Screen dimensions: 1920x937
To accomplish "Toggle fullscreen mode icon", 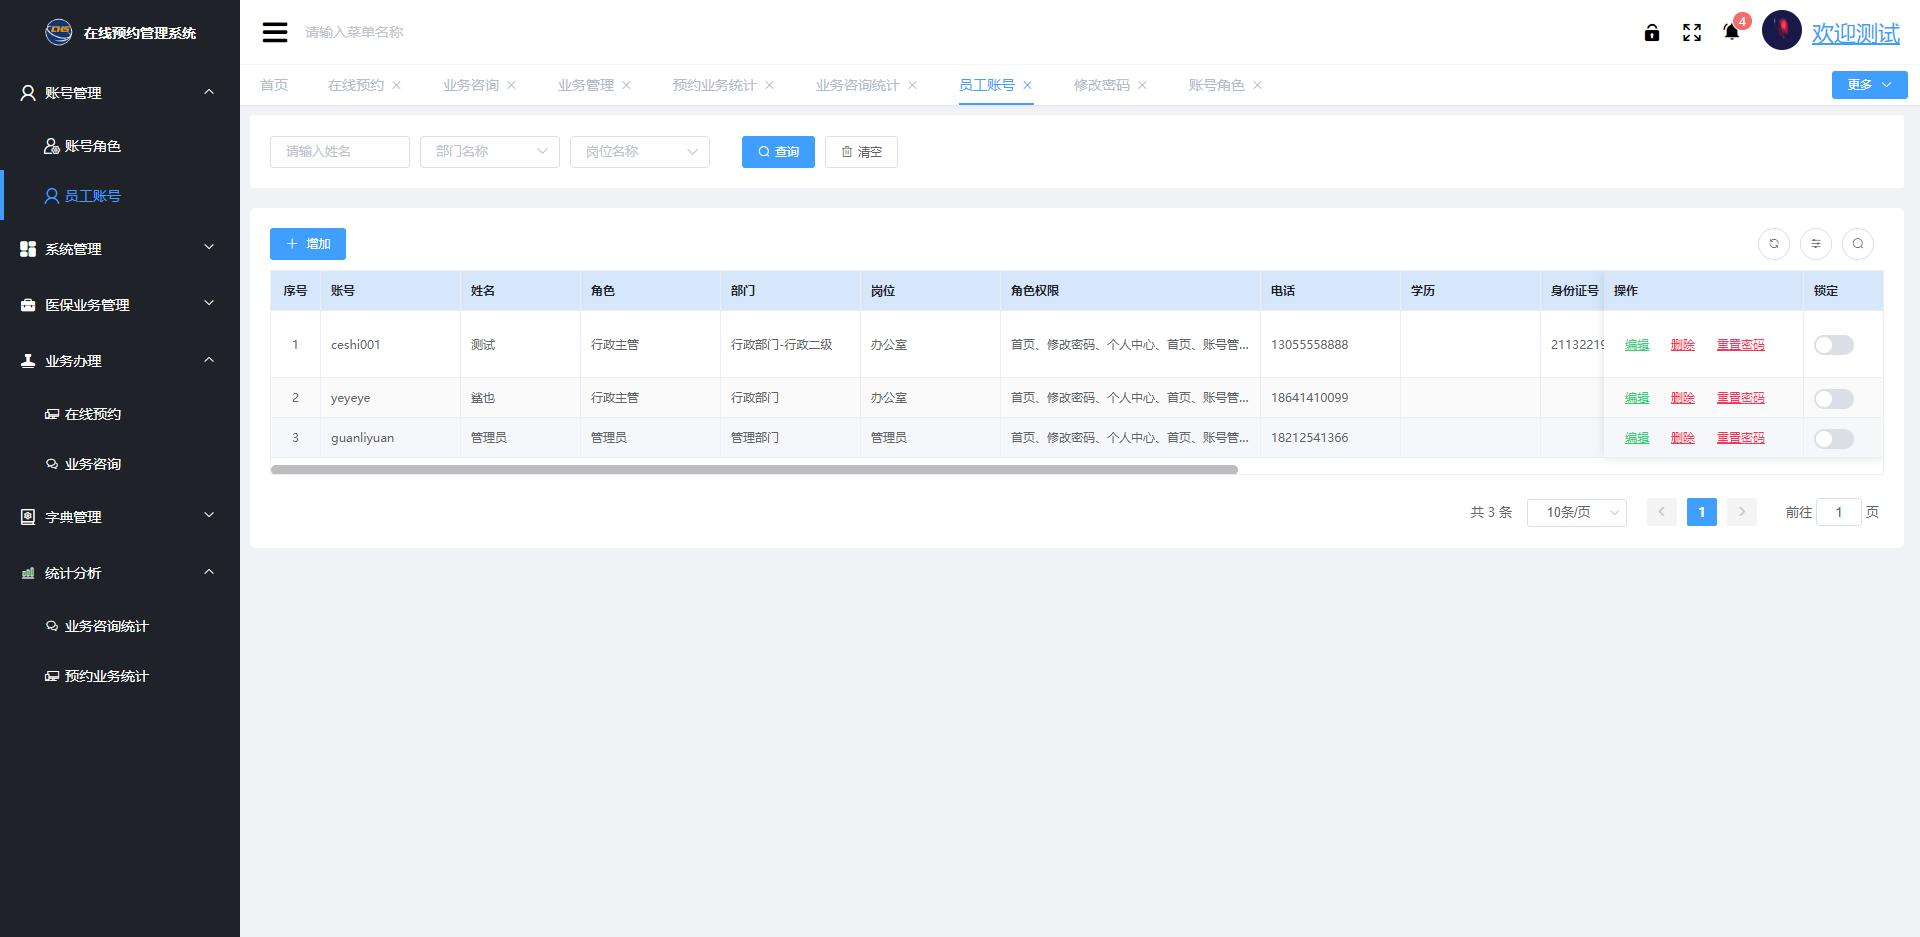I will [x=1692, y=33].
